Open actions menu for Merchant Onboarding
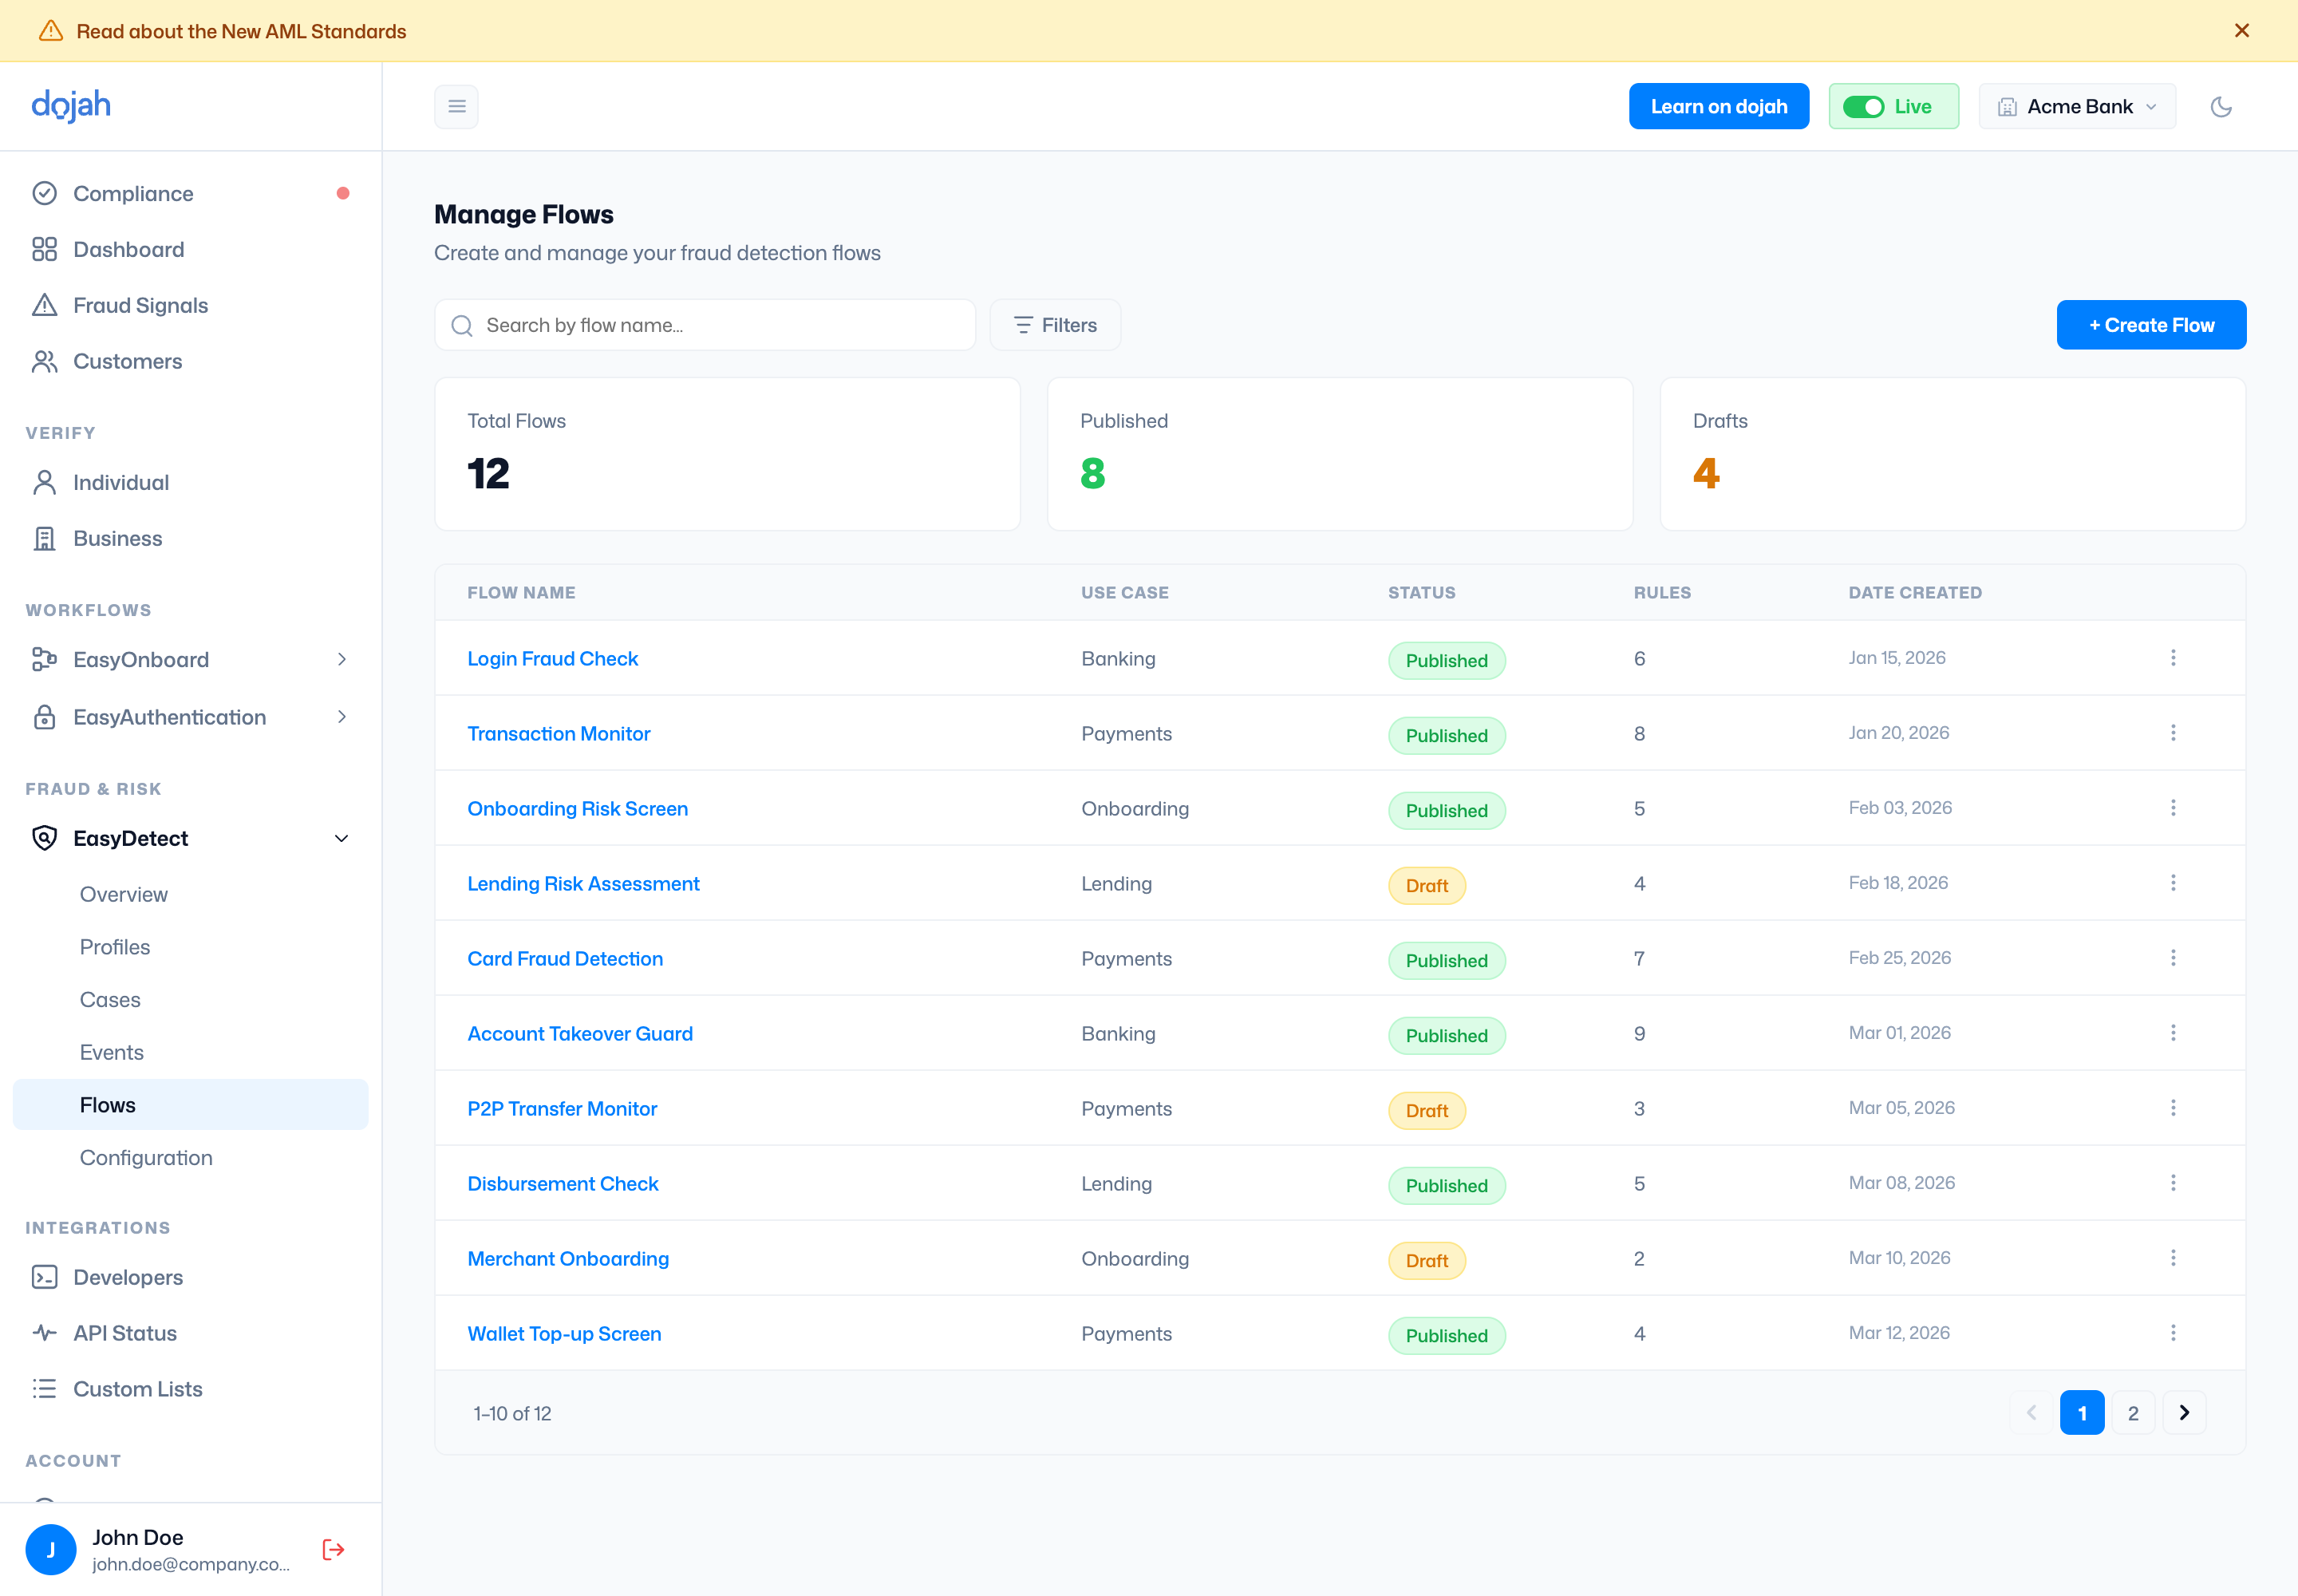 click(2173, 1258)
